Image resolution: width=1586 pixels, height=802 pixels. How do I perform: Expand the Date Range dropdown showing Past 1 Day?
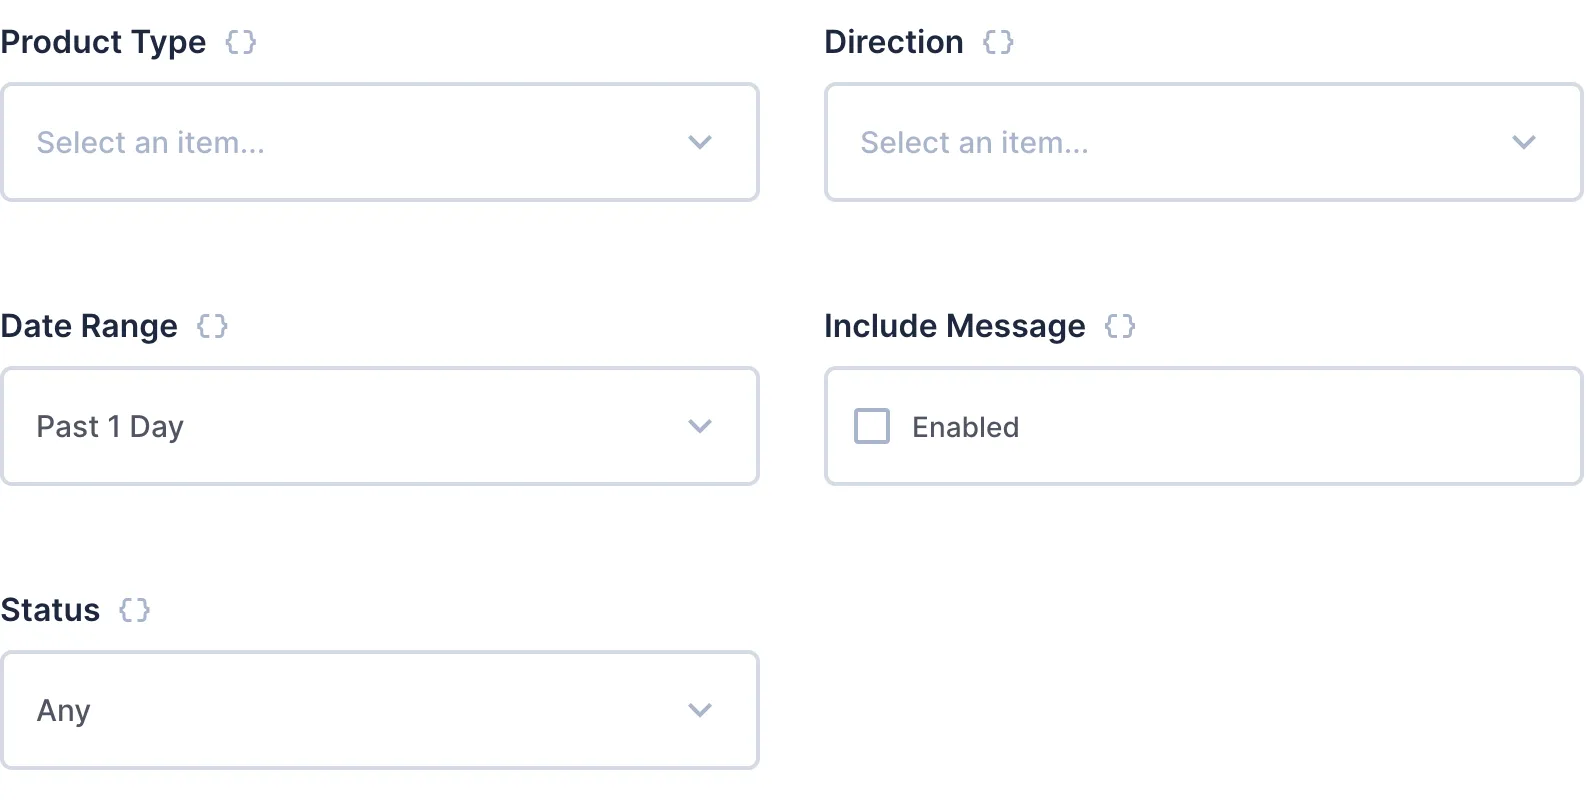coord(380,426)
